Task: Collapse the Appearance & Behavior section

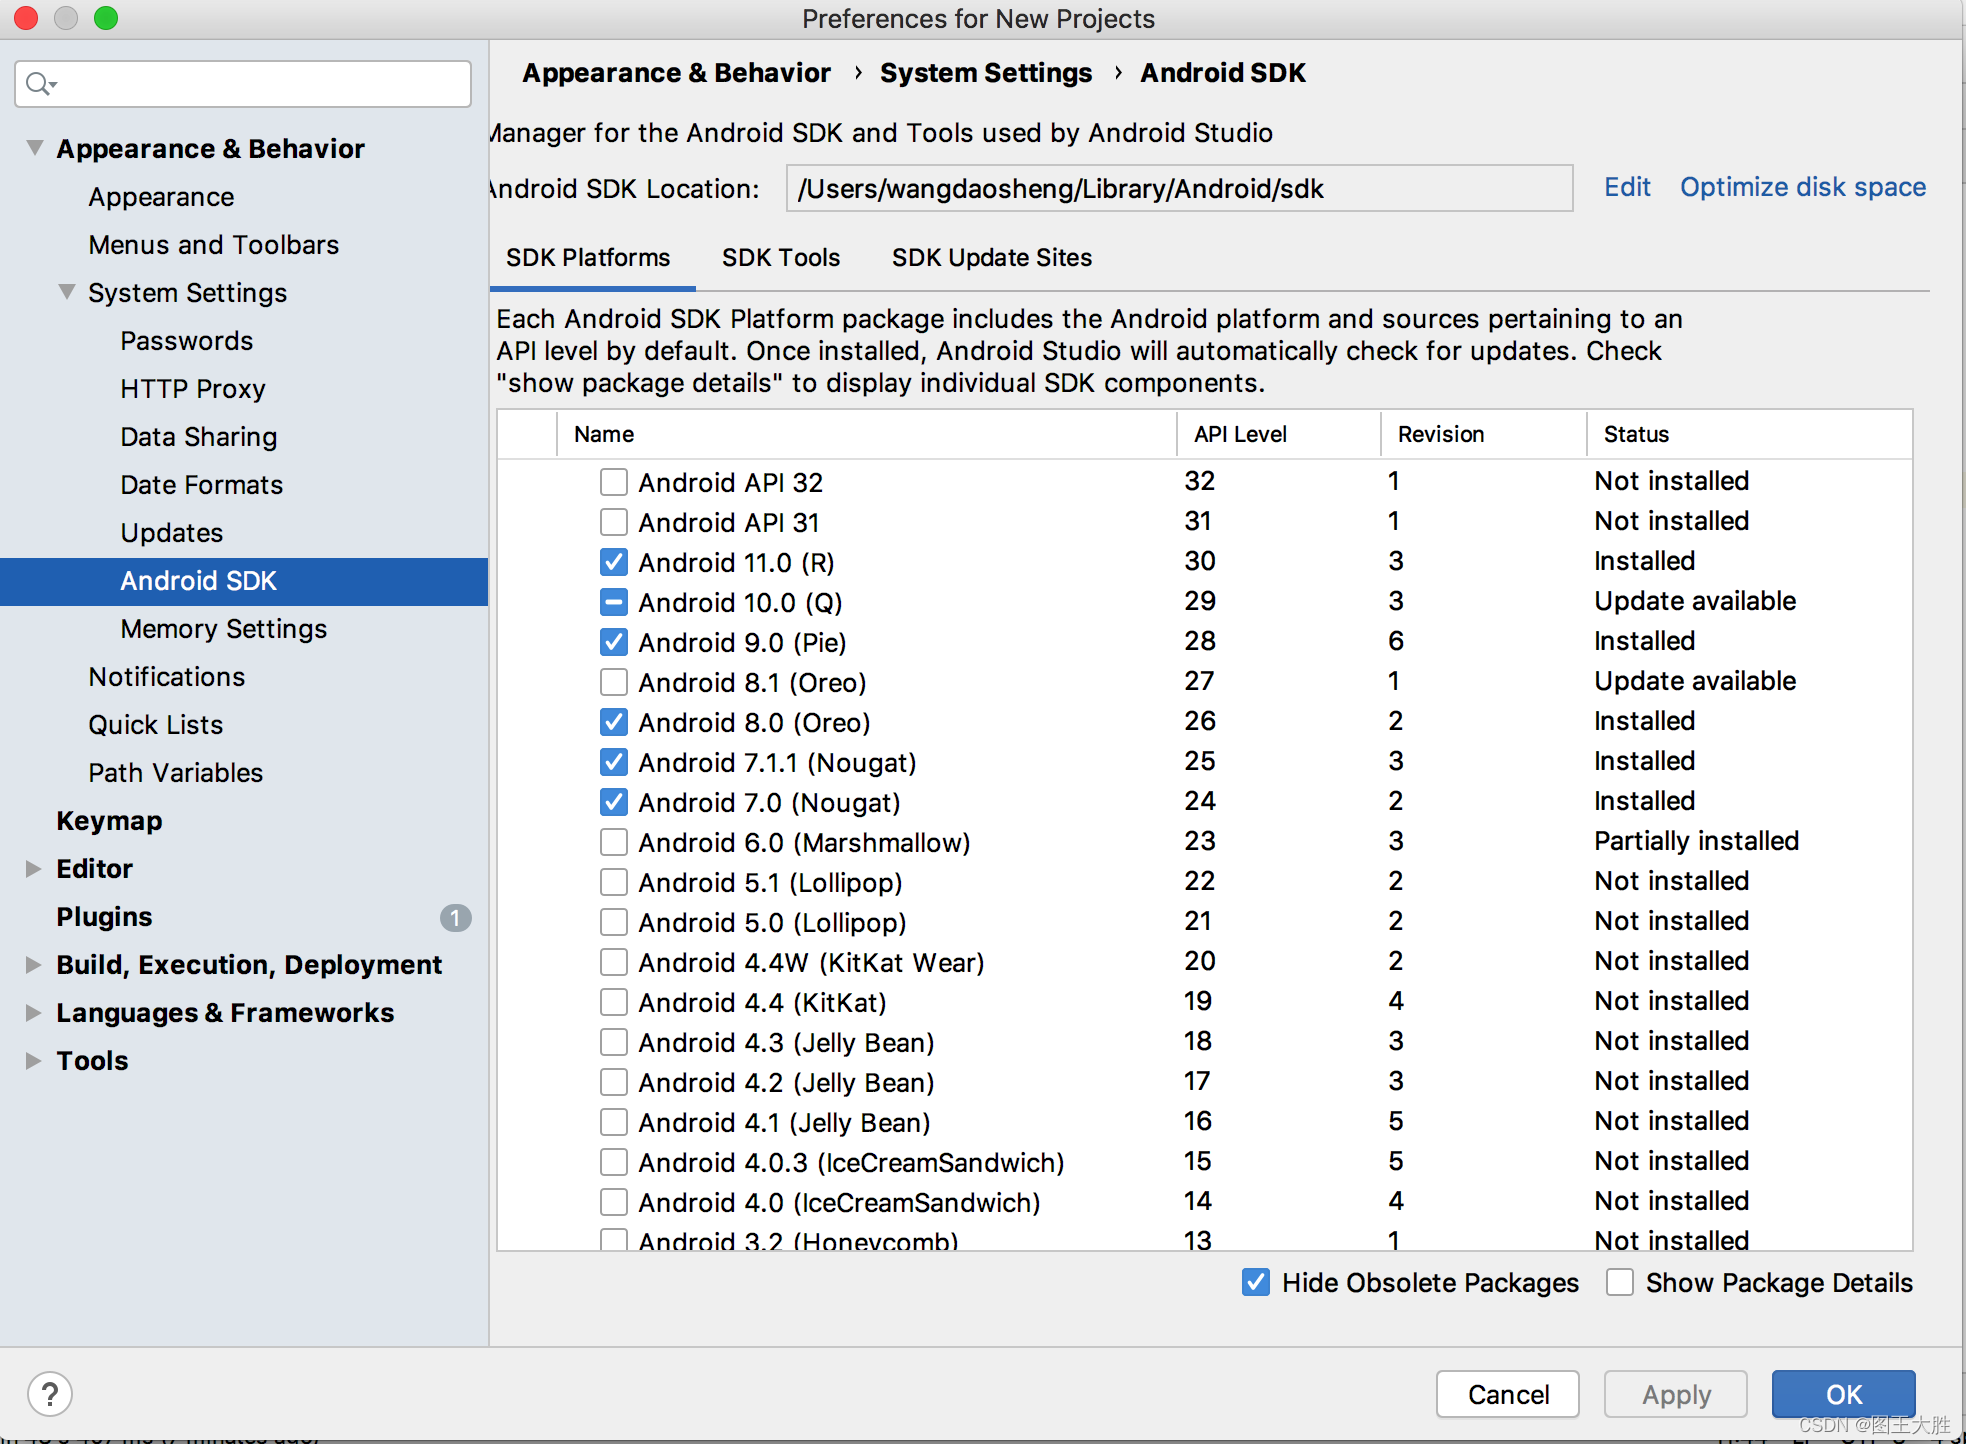Action: coord(35,148)
